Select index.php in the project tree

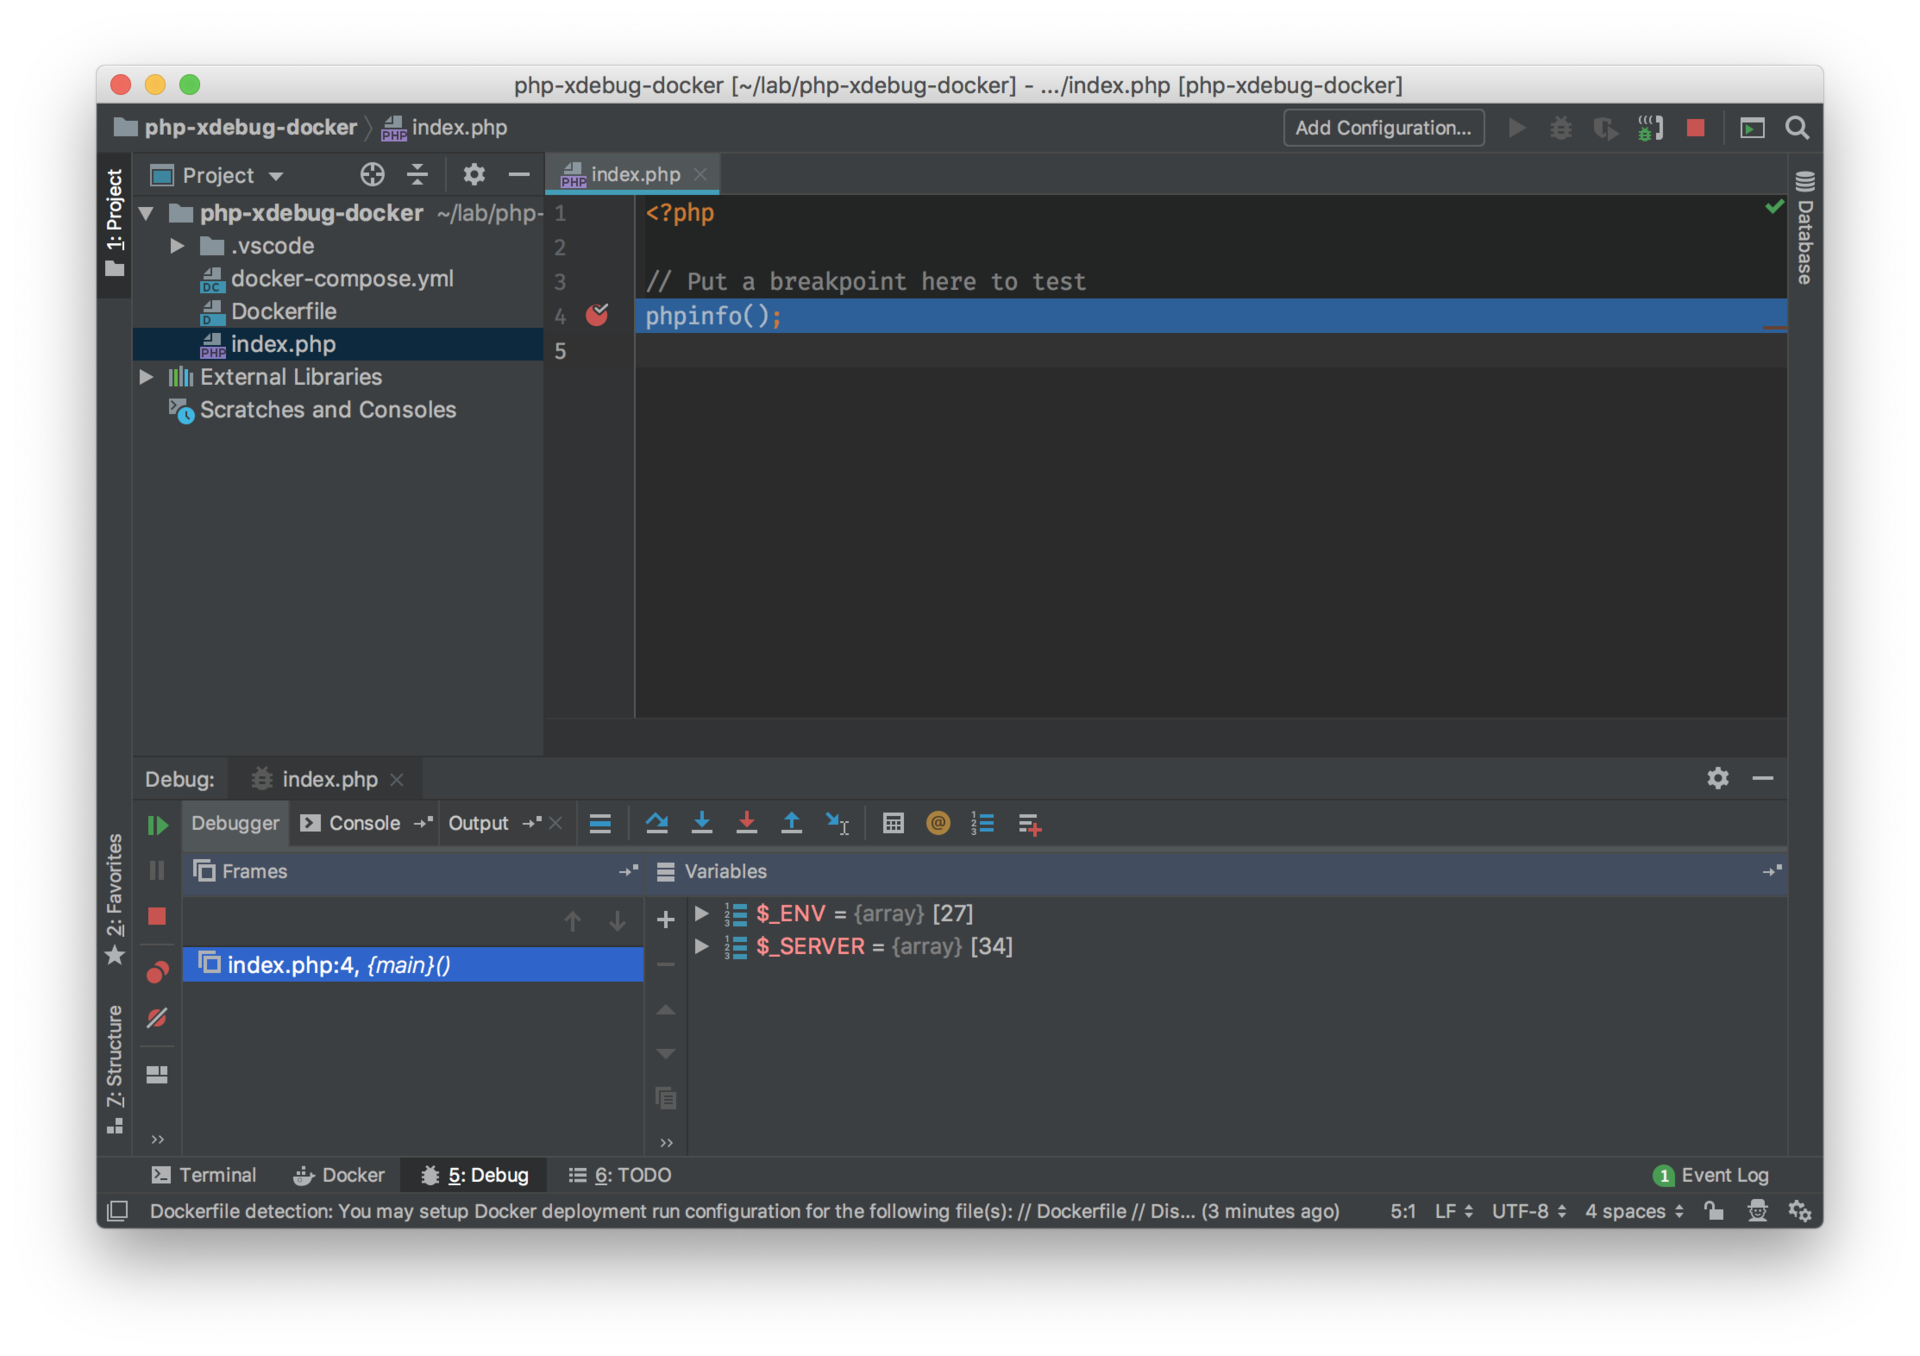(282, 342)
